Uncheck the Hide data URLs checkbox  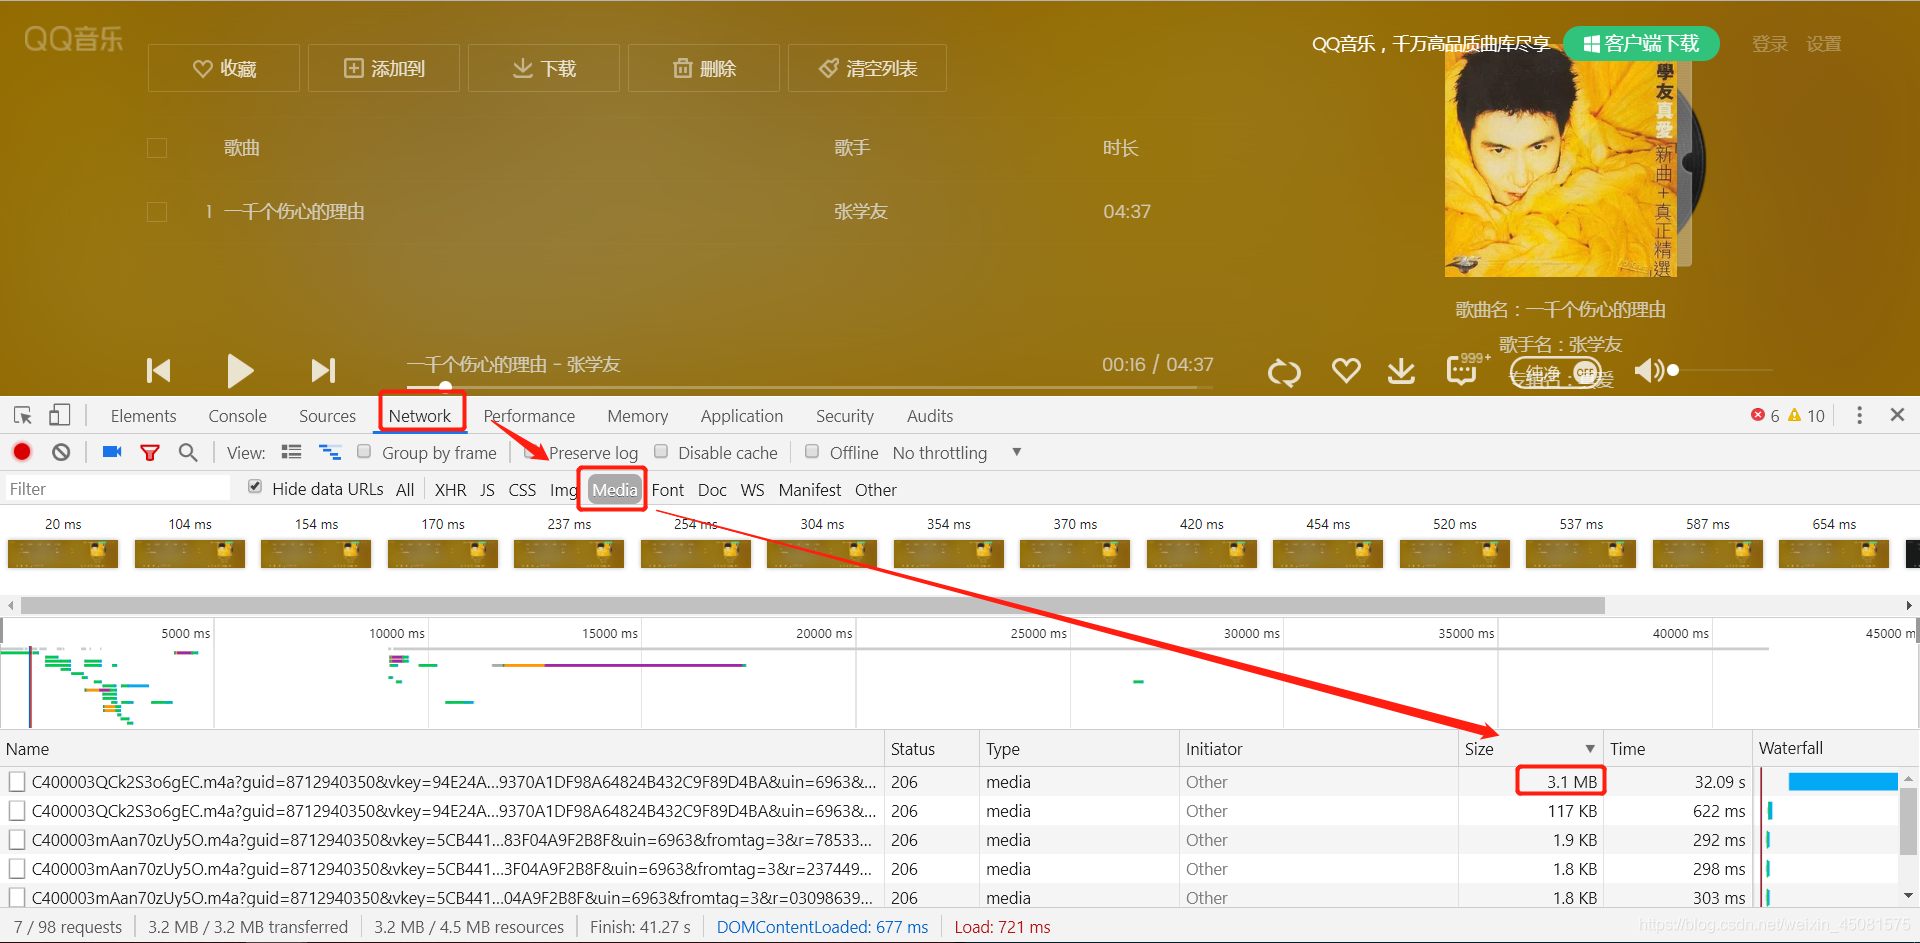255,487
